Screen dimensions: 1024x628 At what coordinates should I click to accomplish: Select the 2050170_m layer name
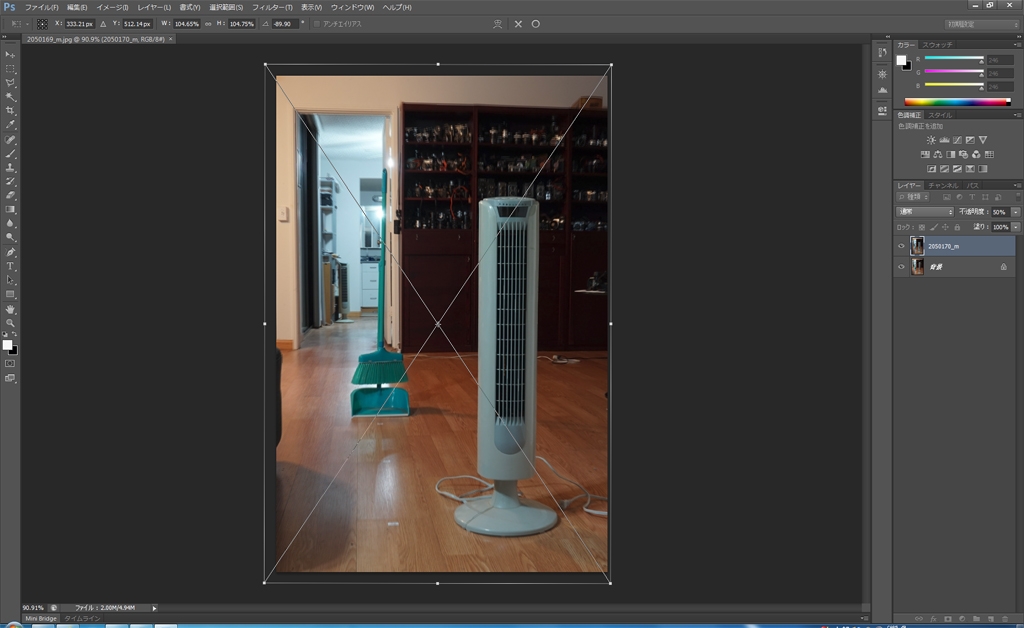(x=944, y=247)
